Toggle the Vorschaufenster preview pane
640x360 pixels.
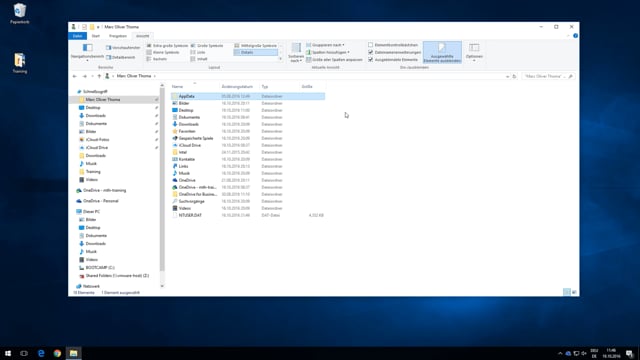coord(123,48)
